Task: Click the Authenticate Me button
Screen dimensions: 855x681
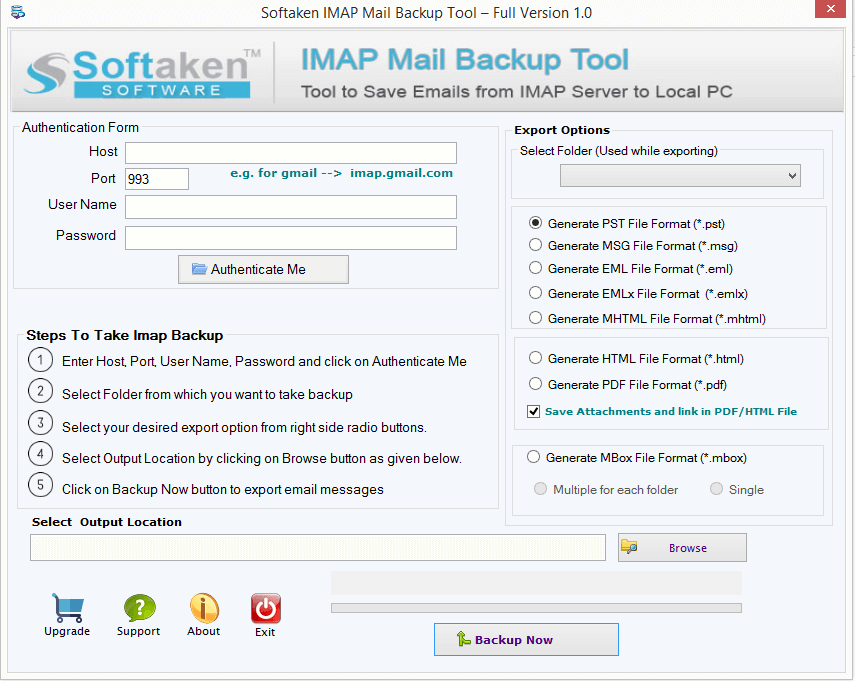Action: 263,269
